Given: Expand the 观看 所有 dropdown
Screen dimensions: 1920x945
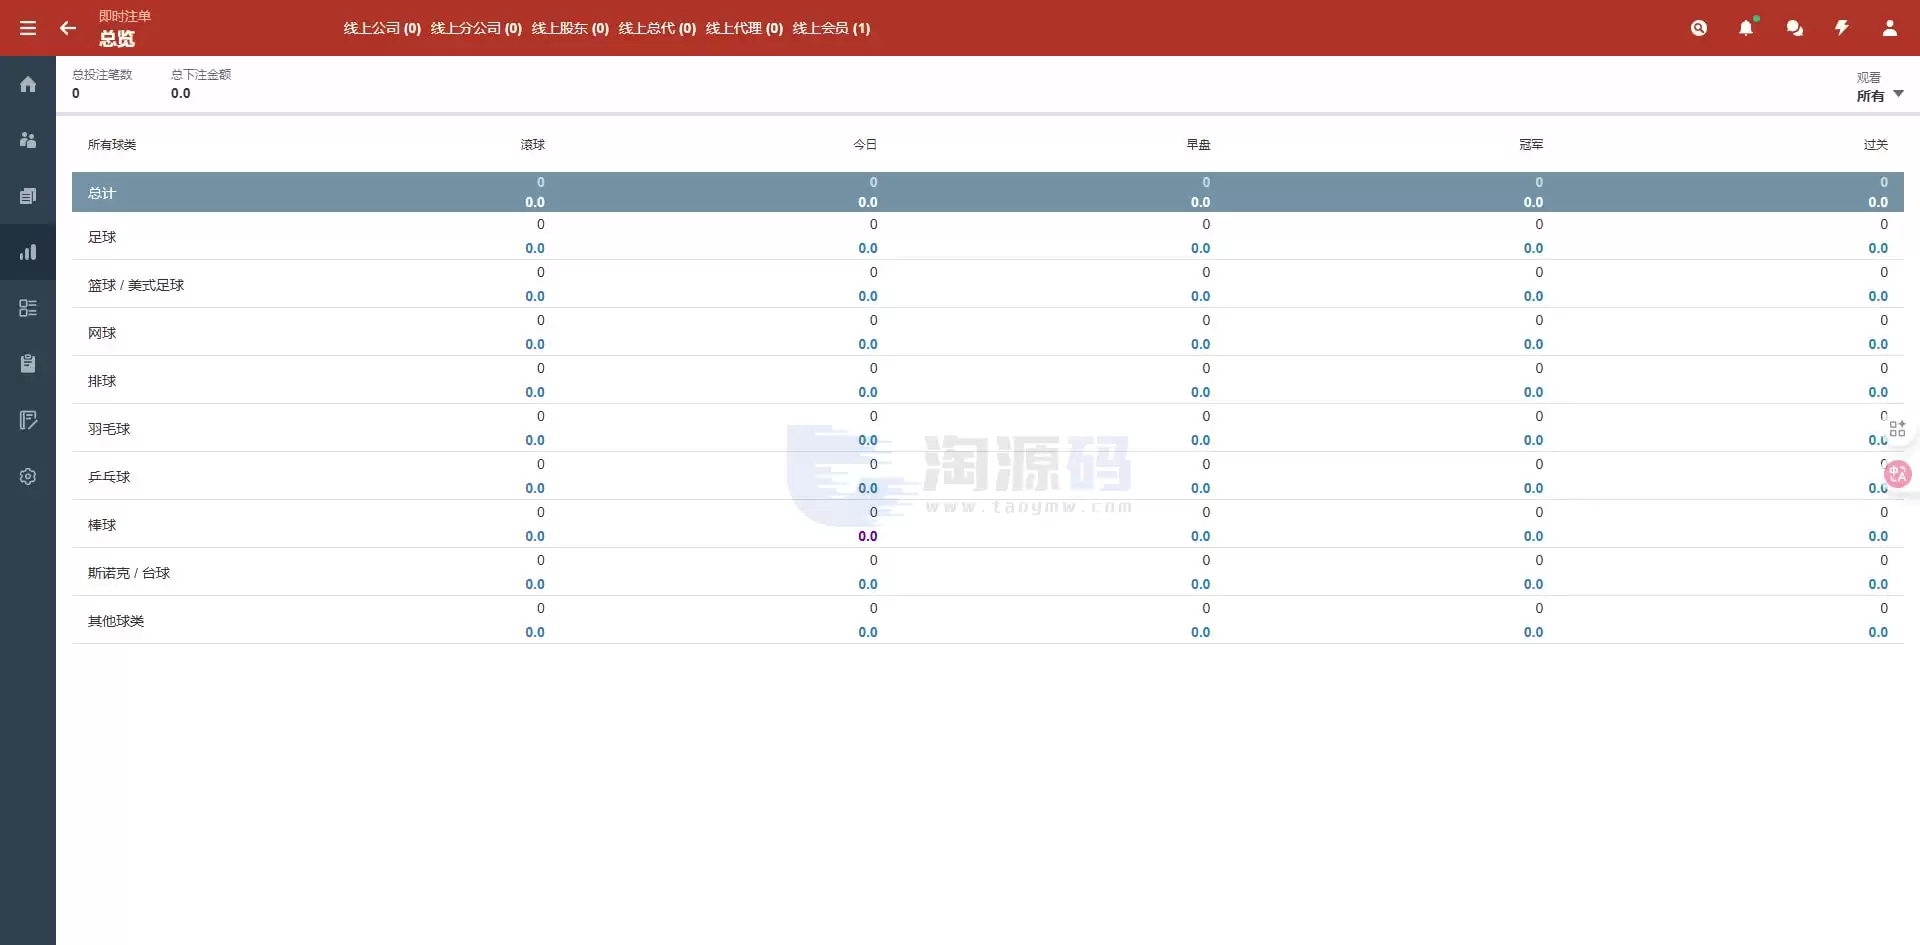Looking at the screenshot, I should (x=1880, y=87).
